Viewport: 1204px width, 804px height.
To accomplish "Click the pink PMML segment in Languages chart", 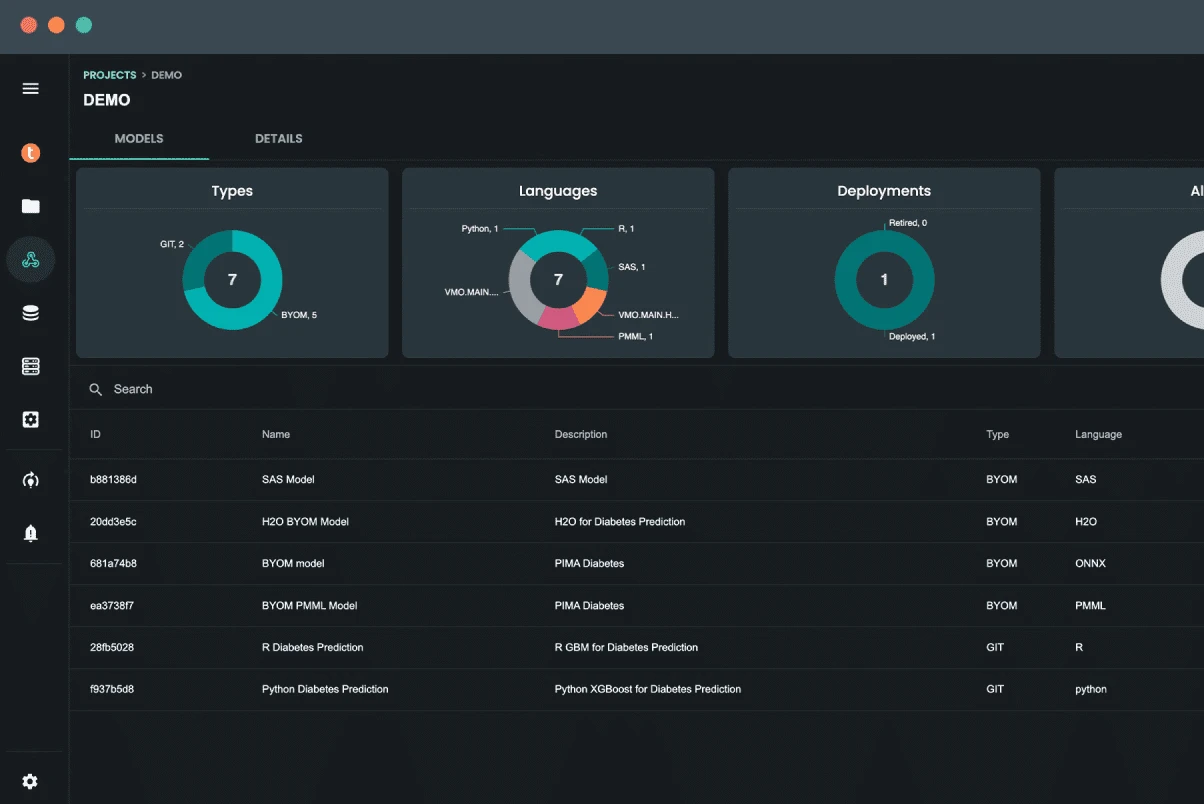I will [x=558, y=319].
